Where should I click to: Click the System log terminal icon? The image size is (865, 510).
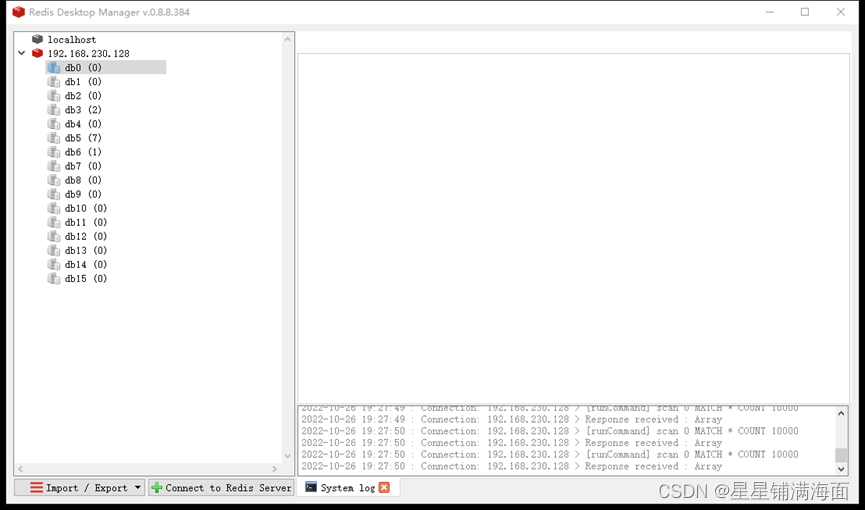click(x=311, y=487)
